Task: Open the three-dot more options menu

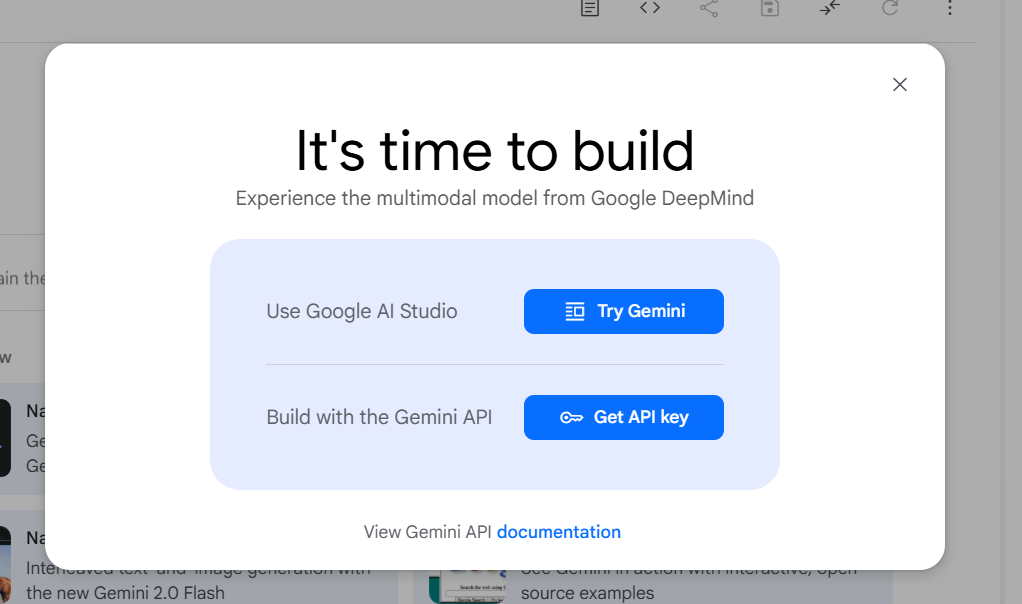Action: coord(949,9)
